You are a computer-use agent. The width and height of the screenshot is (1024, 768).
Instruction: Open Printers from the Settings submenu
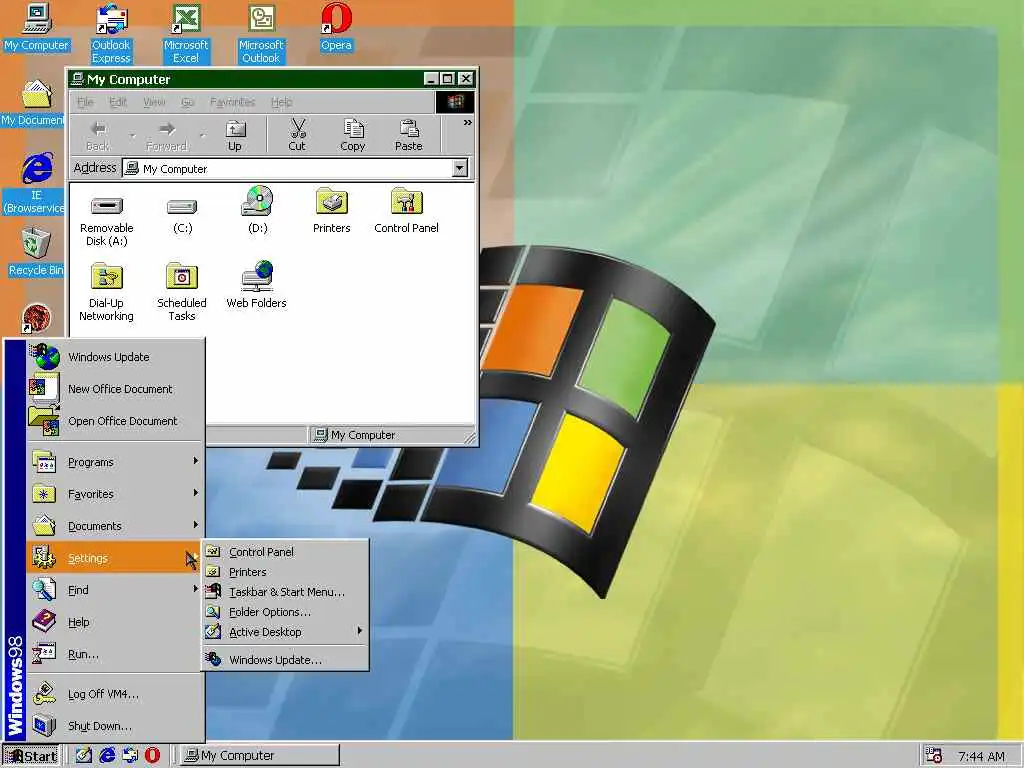point(285,572)
